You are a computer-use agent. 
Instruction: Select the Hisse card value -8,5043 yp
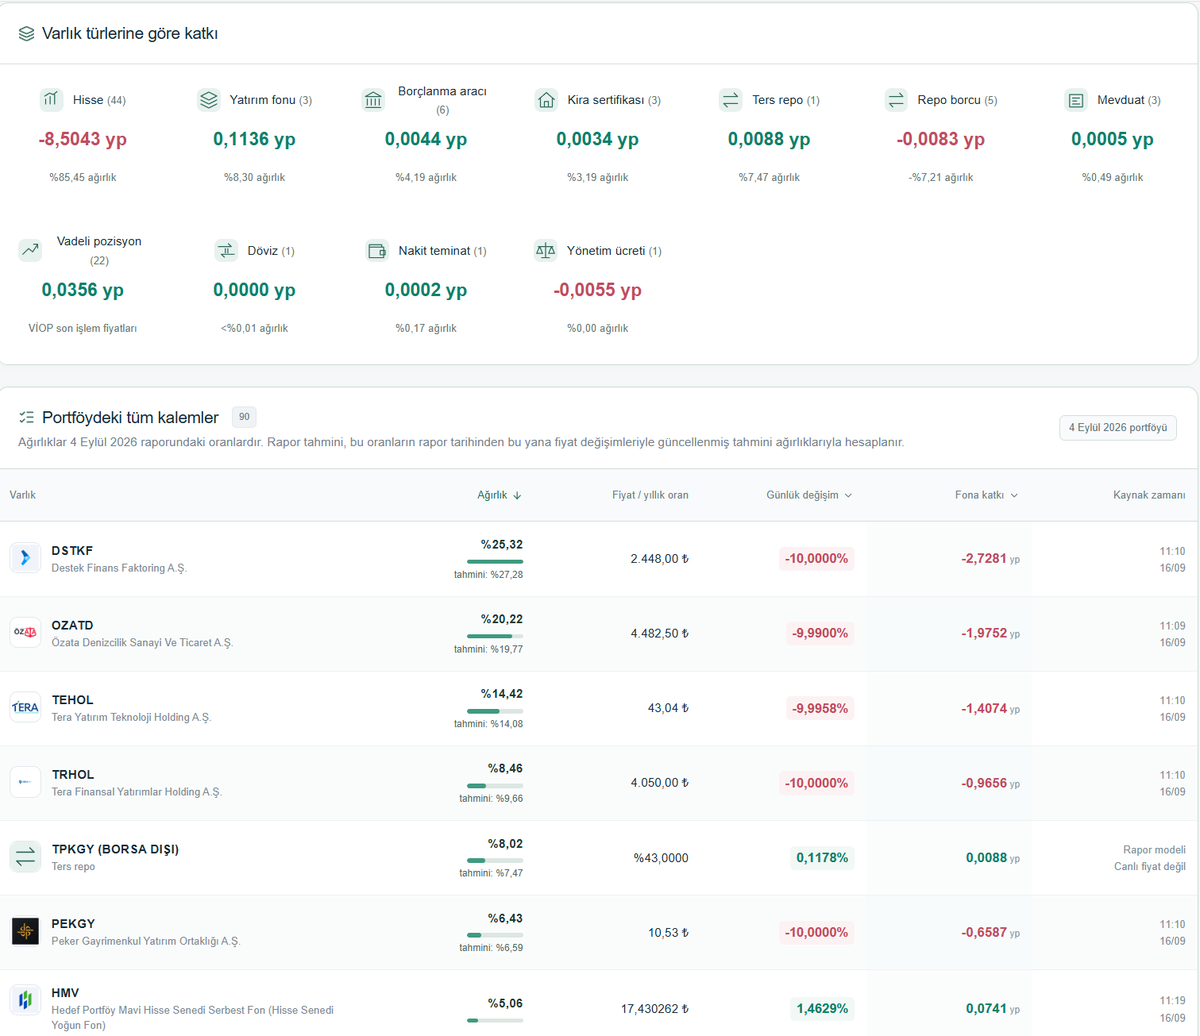click(x=83, y=140)
